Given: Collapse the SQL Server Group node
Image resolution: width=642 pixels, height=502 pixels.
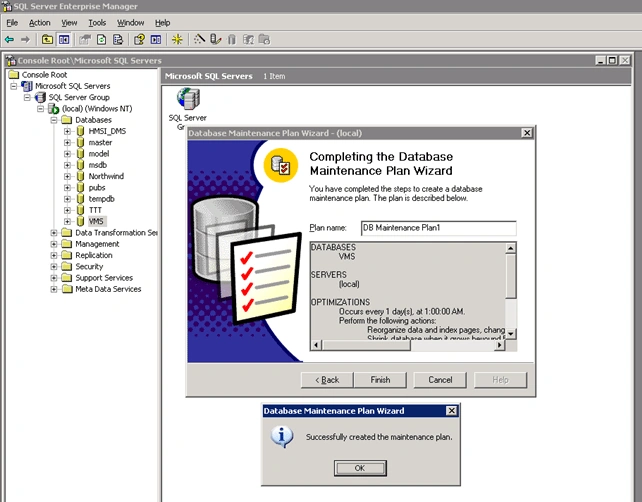Looking at the screenshot, I should (x=27, y=97).
